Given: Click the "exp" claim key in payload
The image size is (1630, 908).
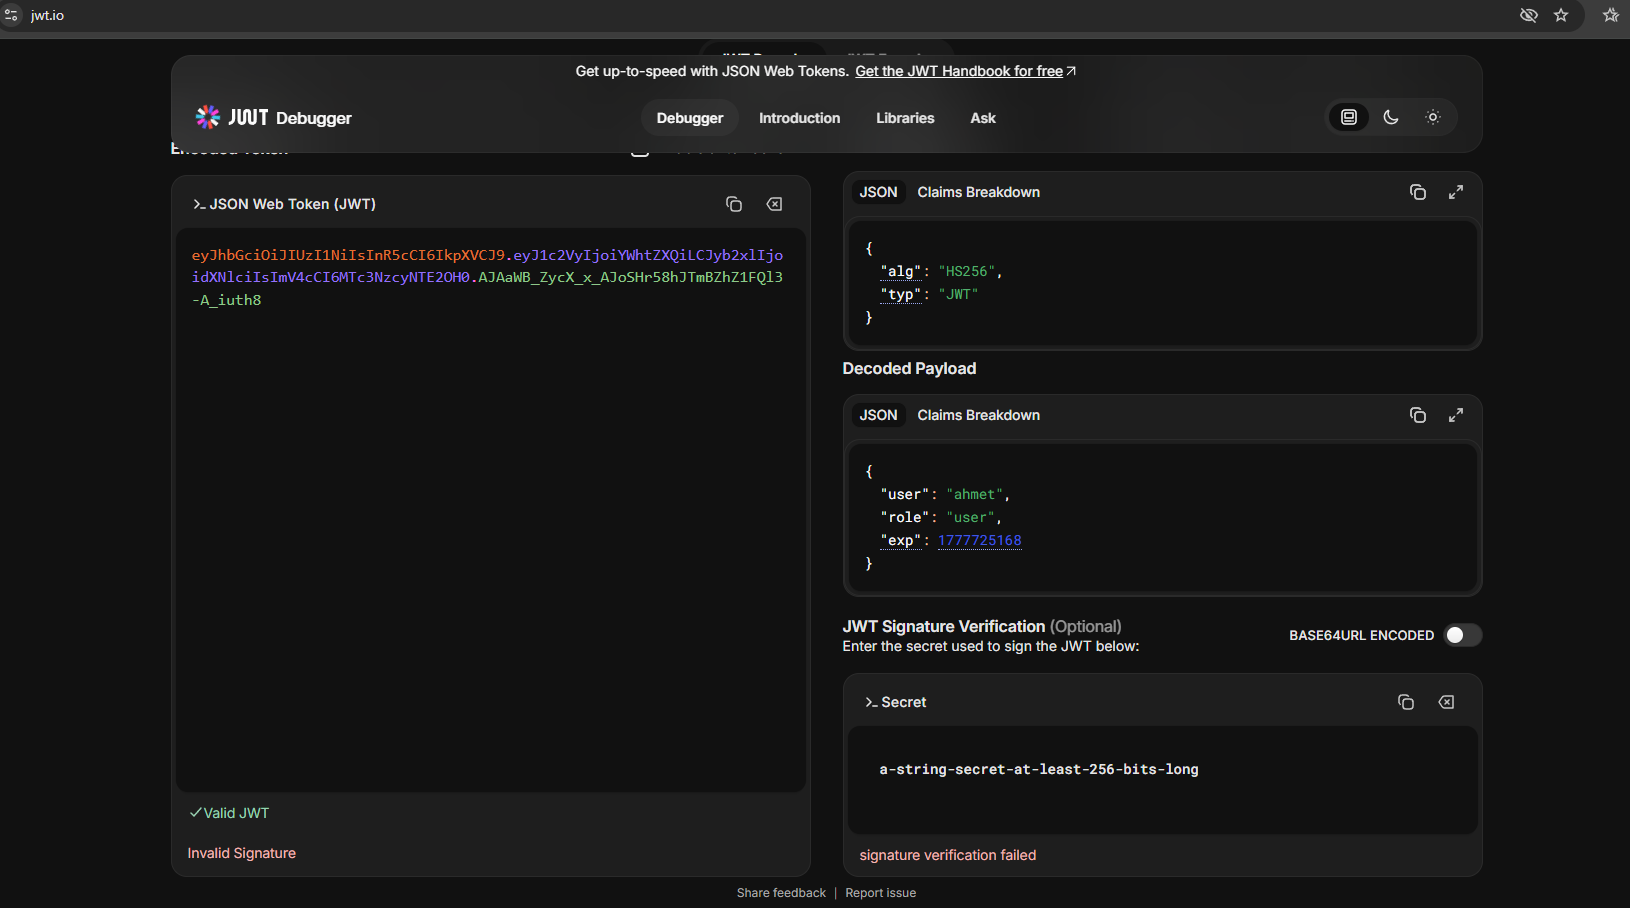Looking at the screenshot, I should 900,540.
